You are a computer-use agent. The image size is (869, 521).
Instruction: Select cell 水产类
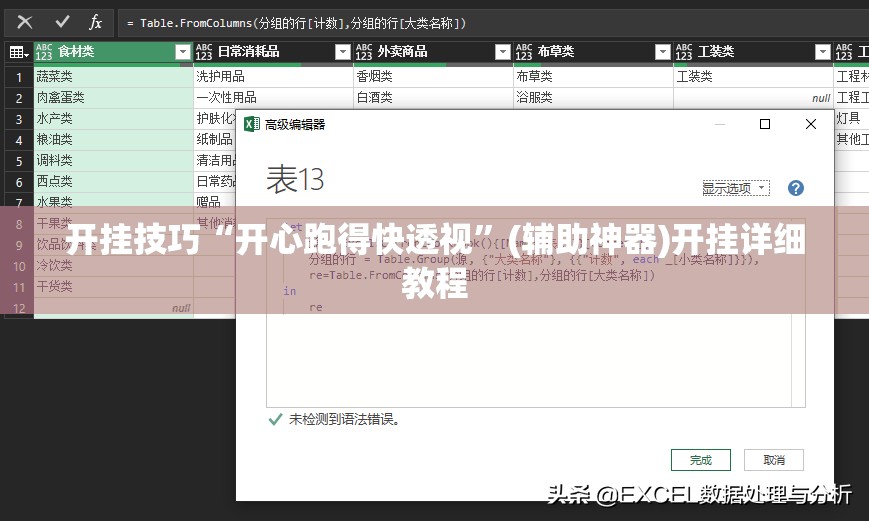point(114,119)
